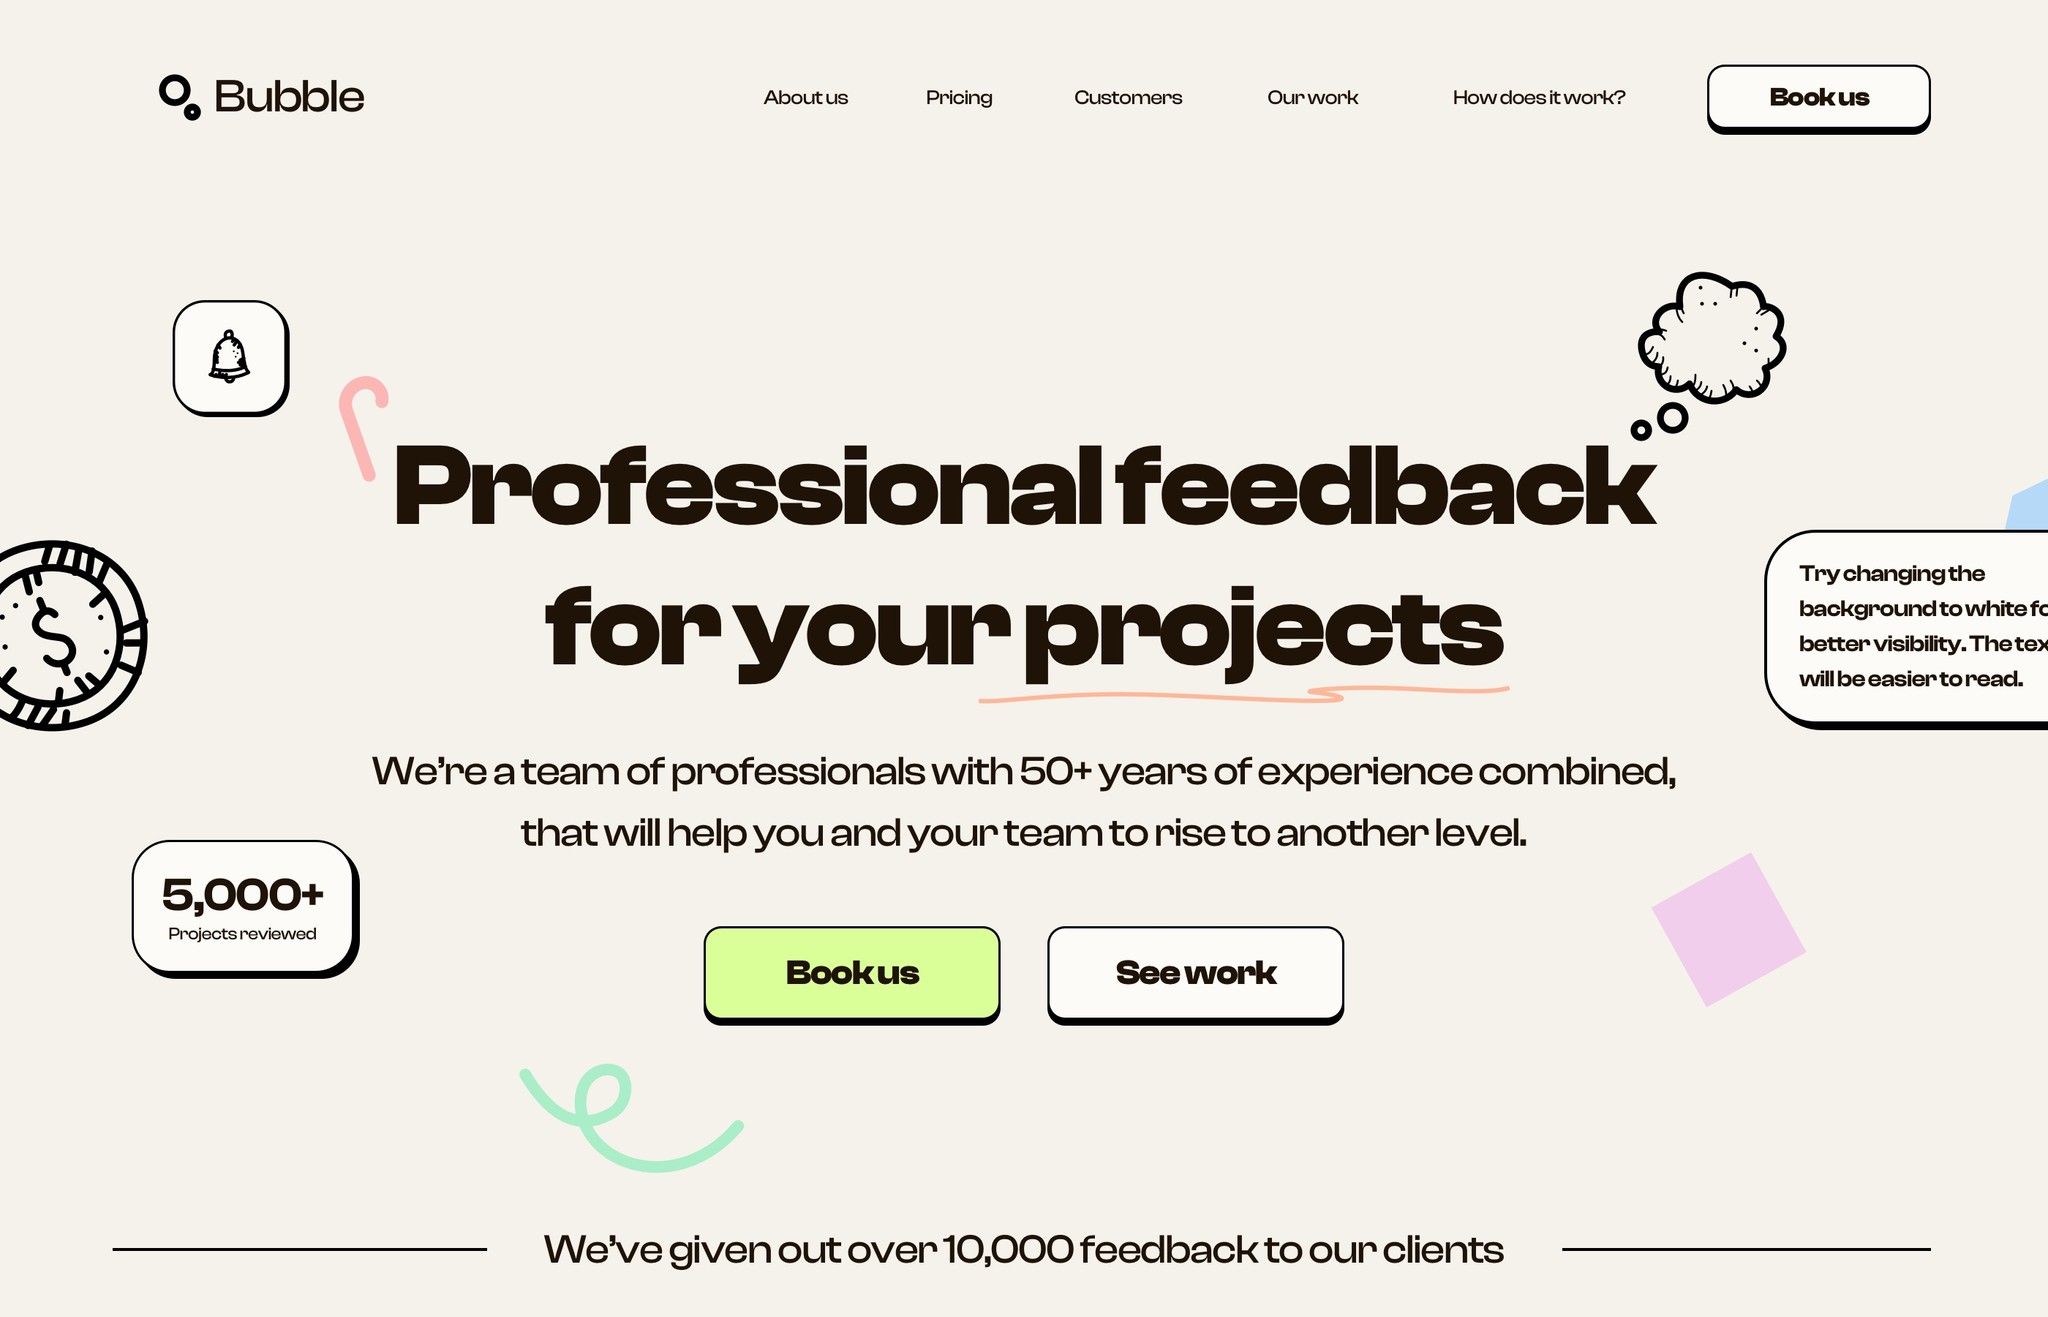Click the Customers nav link
Image resolution: width=2048 pixels, height=1317 pixels.
1128,97
